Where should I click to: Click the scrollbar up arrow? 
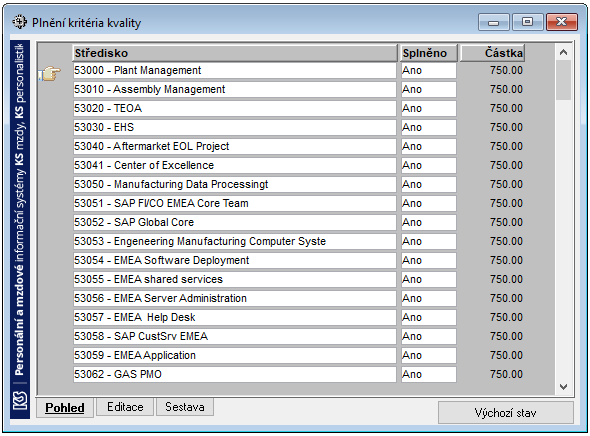[x=563, y=53]
